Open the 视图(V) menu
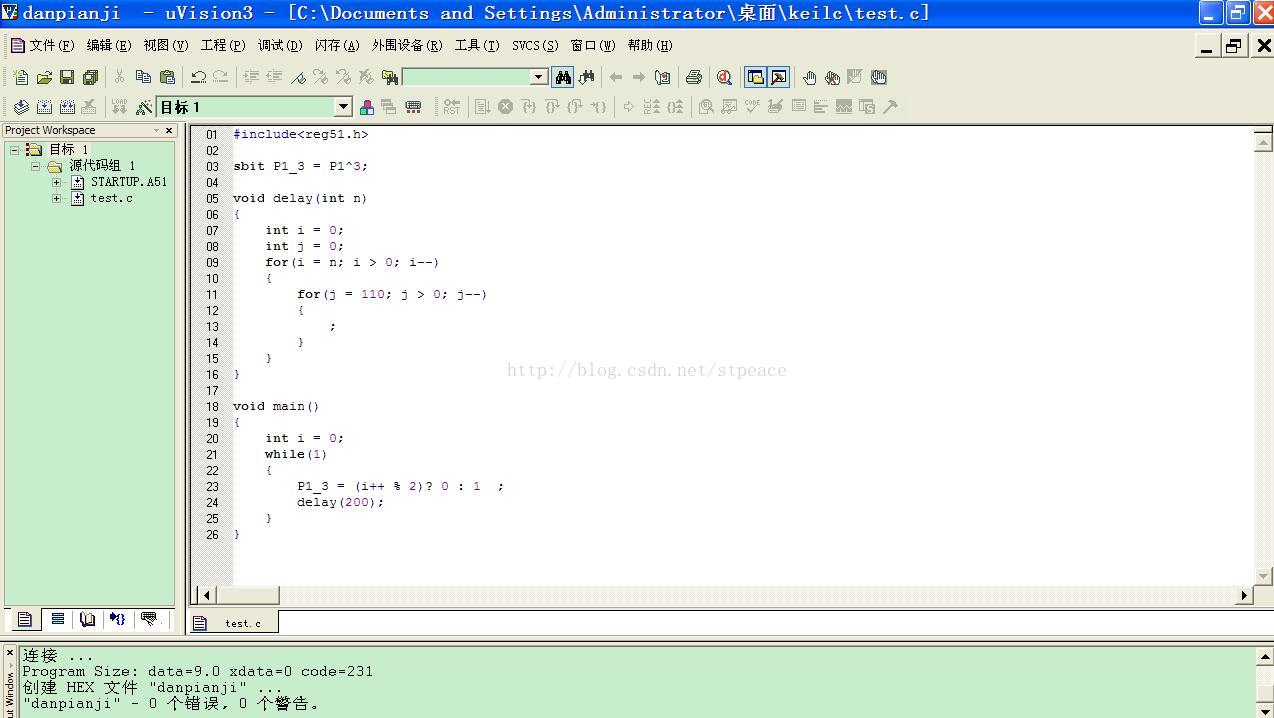 166,45
